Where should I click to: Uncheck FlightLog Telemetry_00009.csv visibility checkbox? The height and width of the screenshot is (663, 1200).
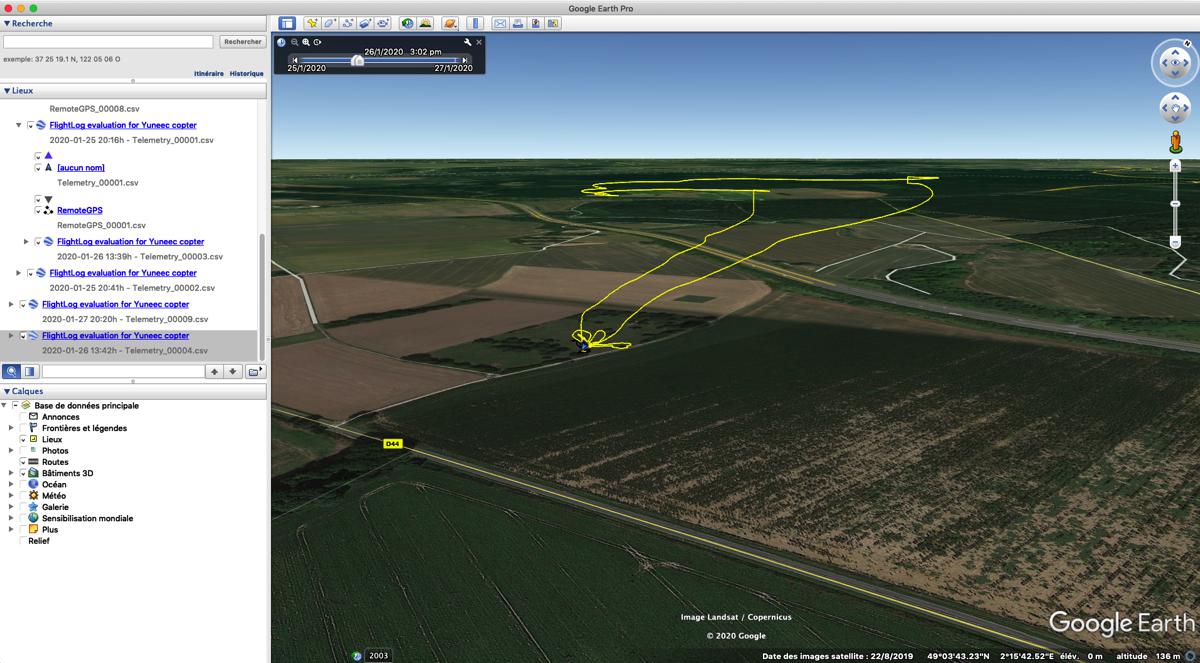(23, 304)
